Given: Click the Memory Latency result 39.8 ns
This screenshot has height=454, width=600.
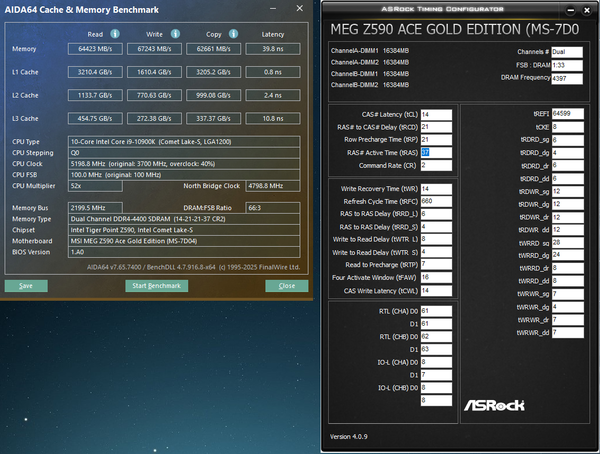Looking at the screenshot, I should [273, 49].
